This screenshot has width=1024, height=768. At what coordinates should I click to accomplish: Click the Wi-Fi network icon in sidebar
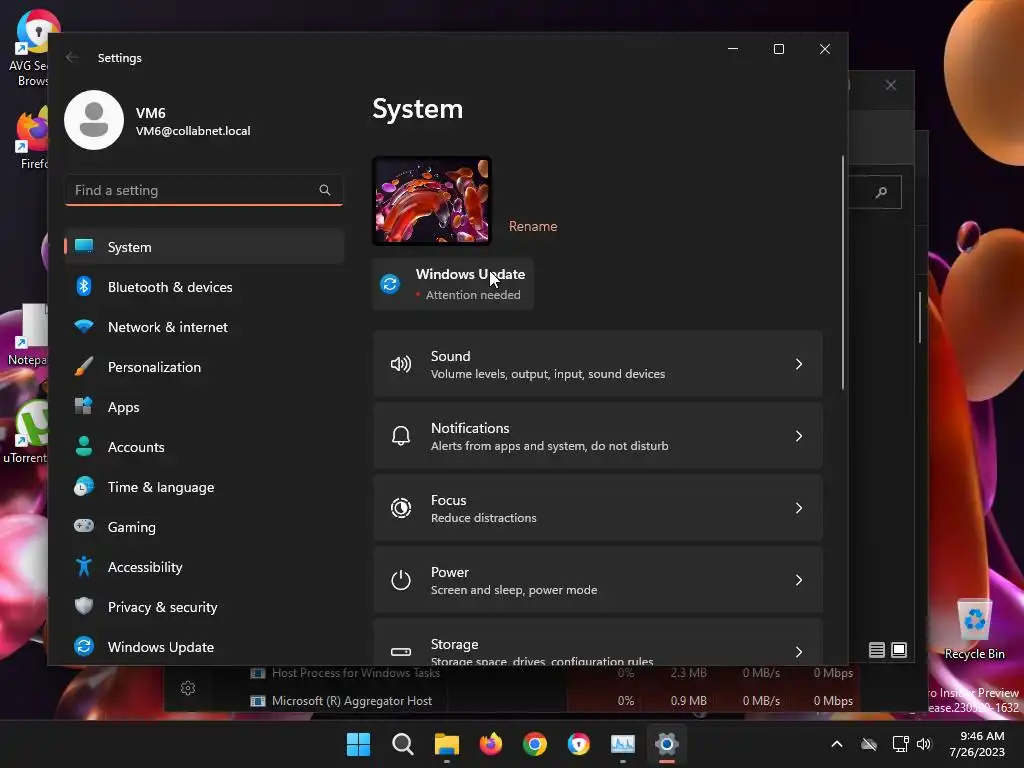[84, 326]
